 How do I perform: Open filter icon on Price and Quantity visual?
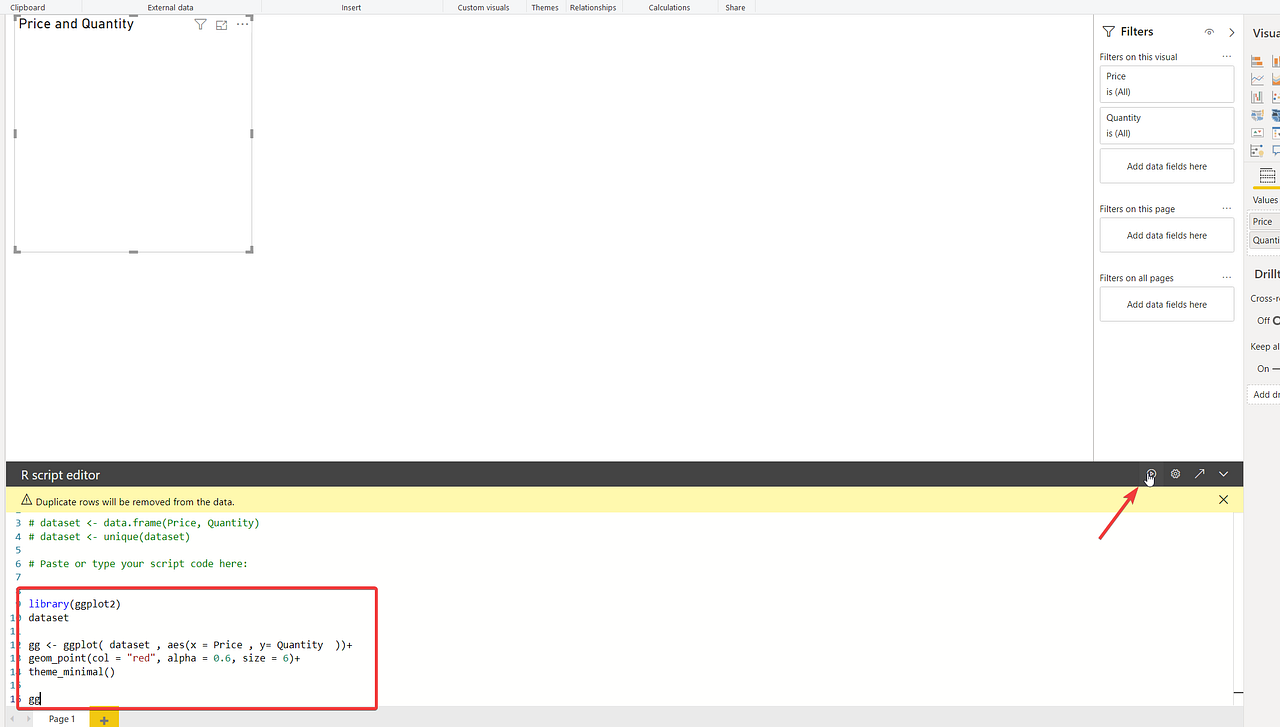click(200, 24)
